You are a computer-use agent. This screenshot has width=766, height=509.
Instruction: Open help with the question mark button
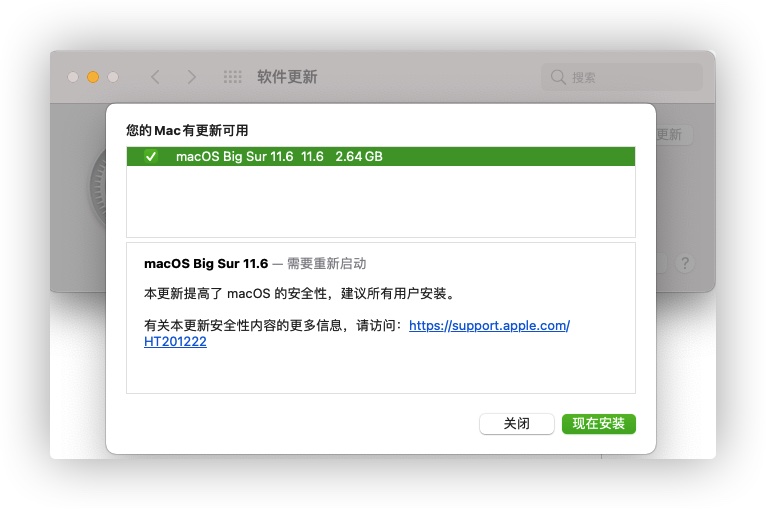tap(685, 263)
